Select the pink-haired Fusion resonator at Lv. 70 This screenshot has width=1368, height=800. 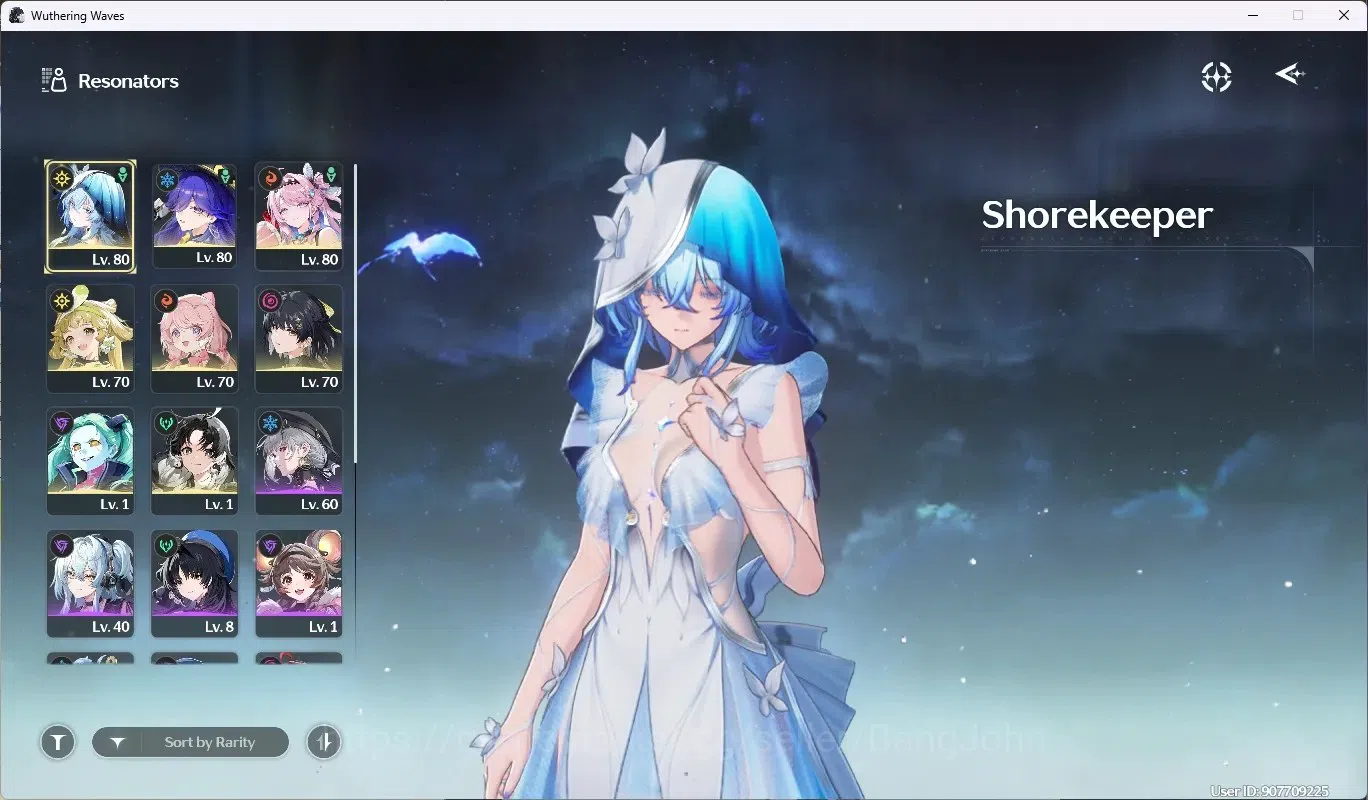click(194, 340)
